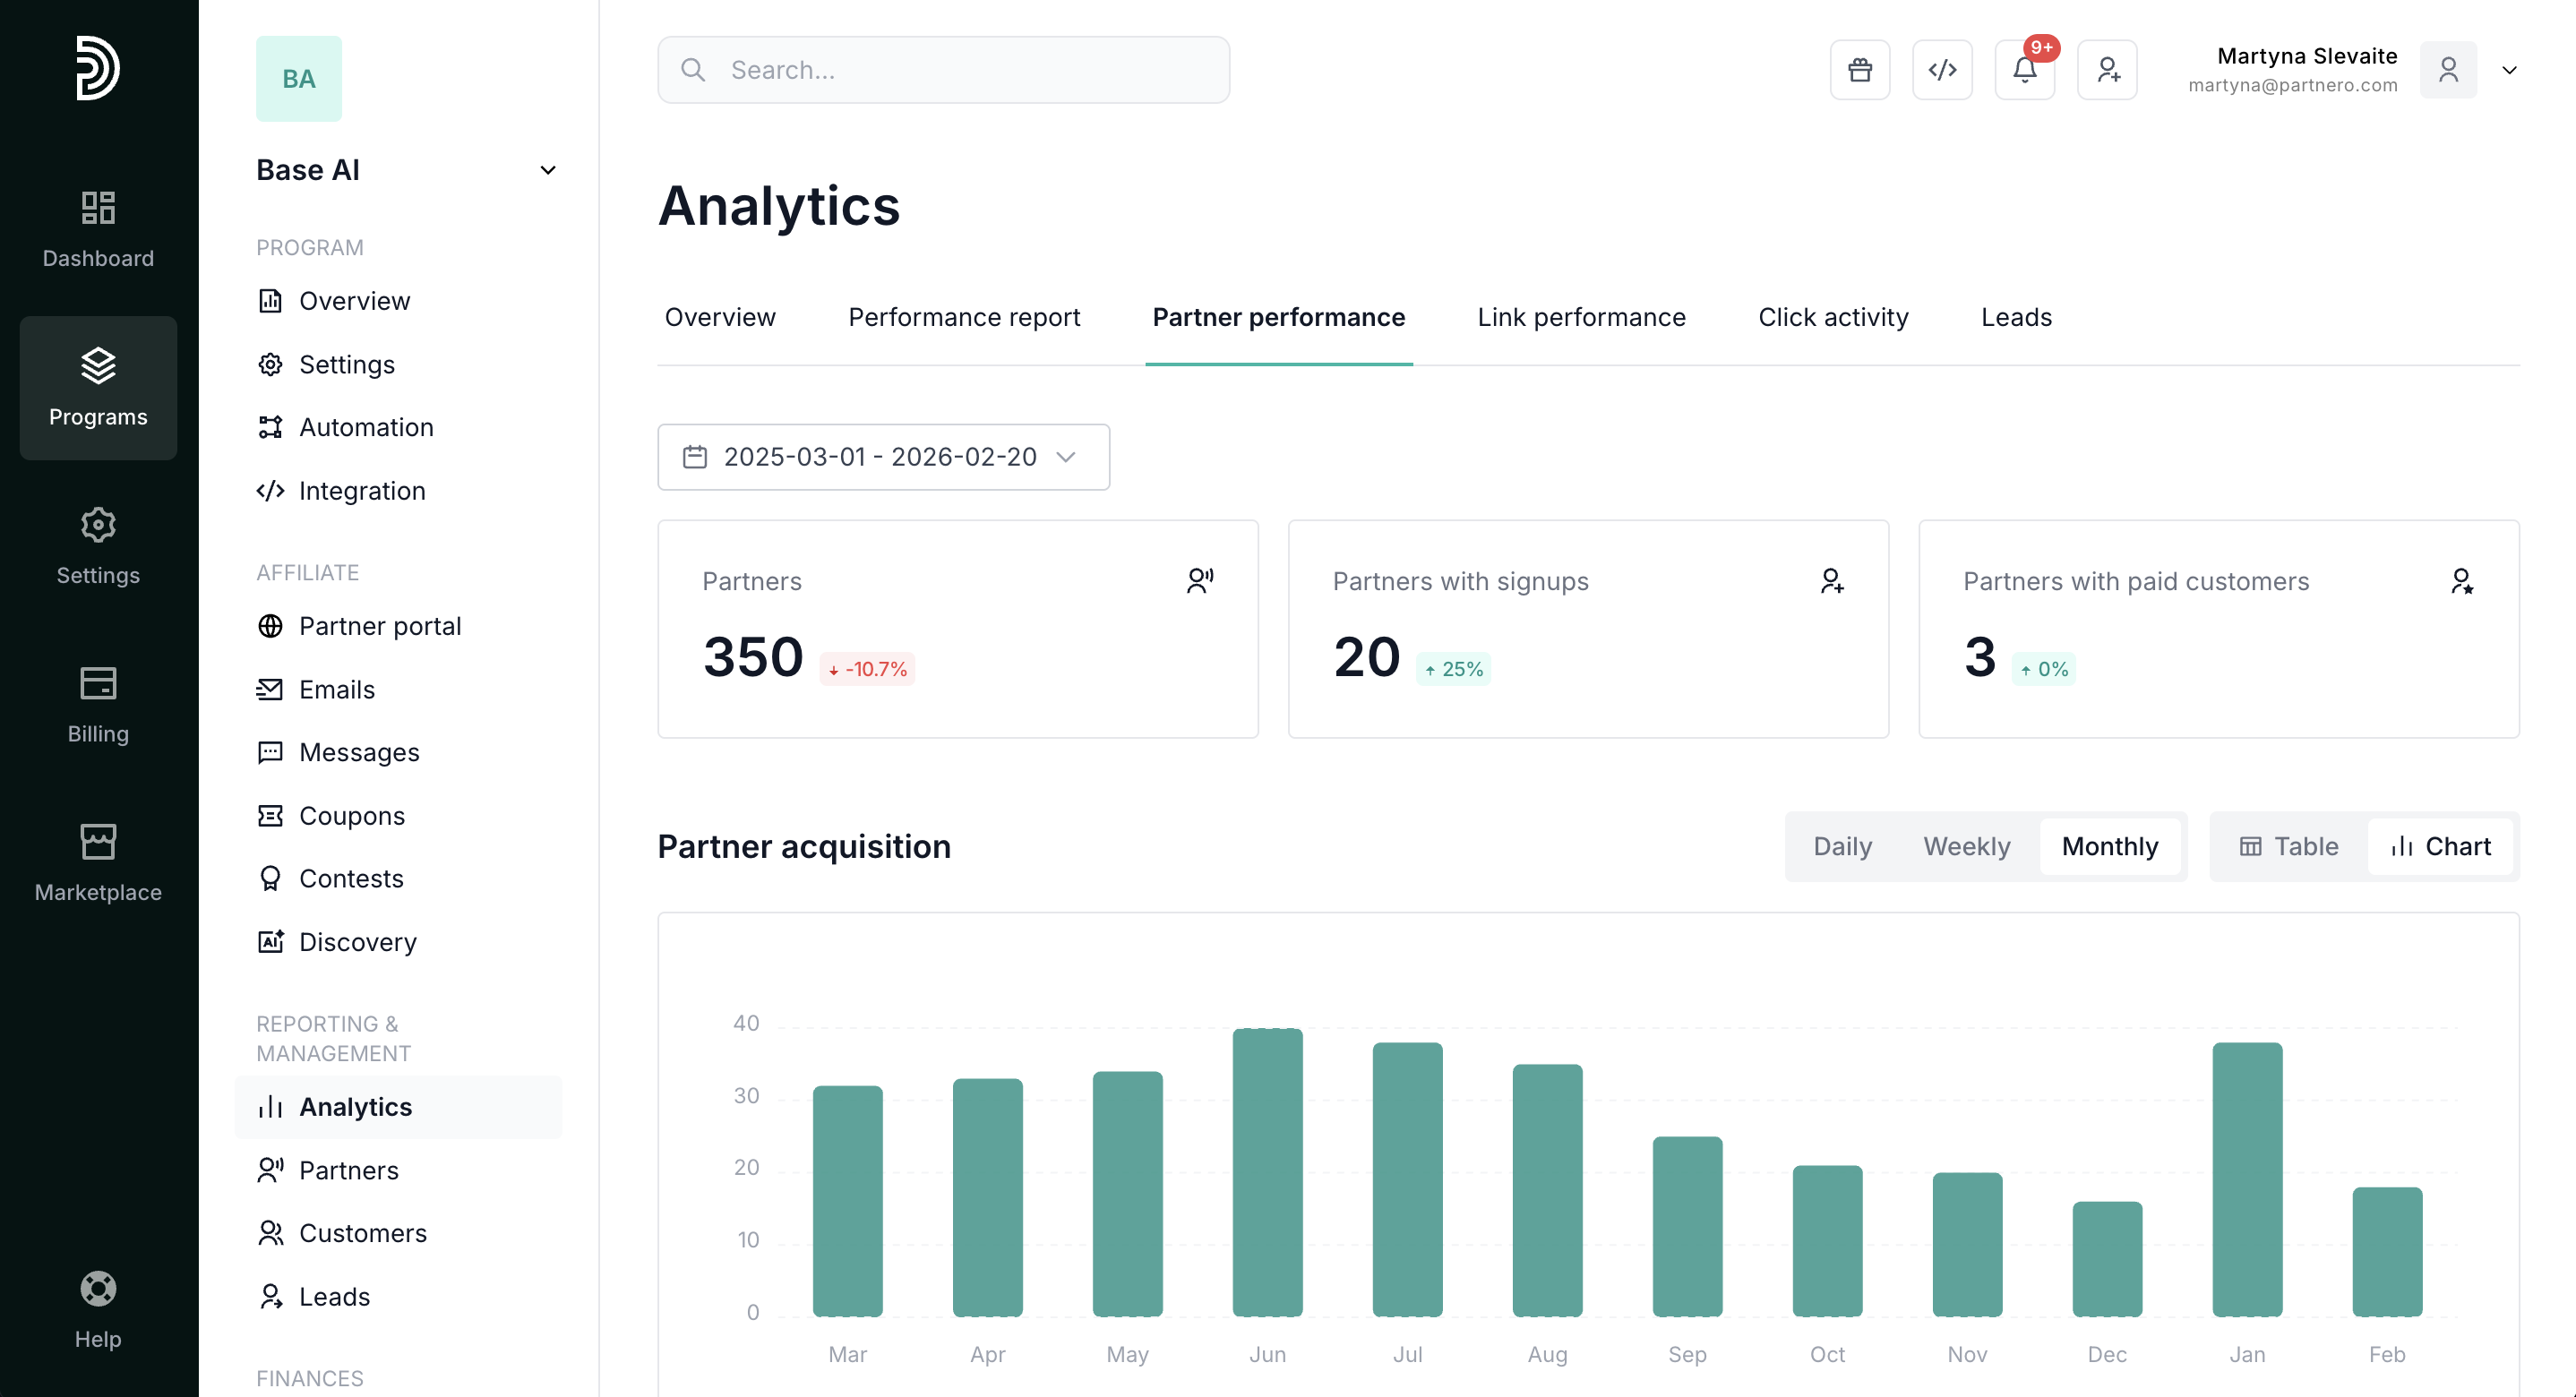This screenshot has height=1397, width=2576.
Task: Open Help lifebuoy icon
Action: click(x=98, y=1309)
